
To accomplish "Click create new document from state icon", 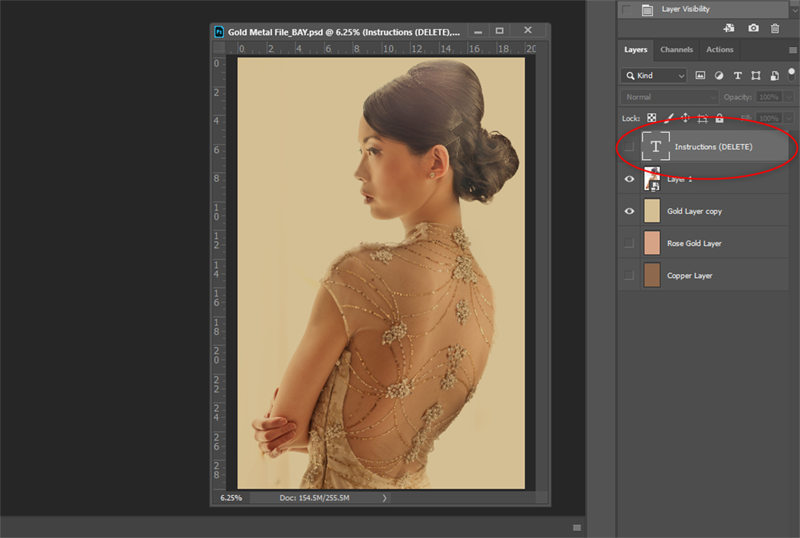I will (x=729, y=28).
